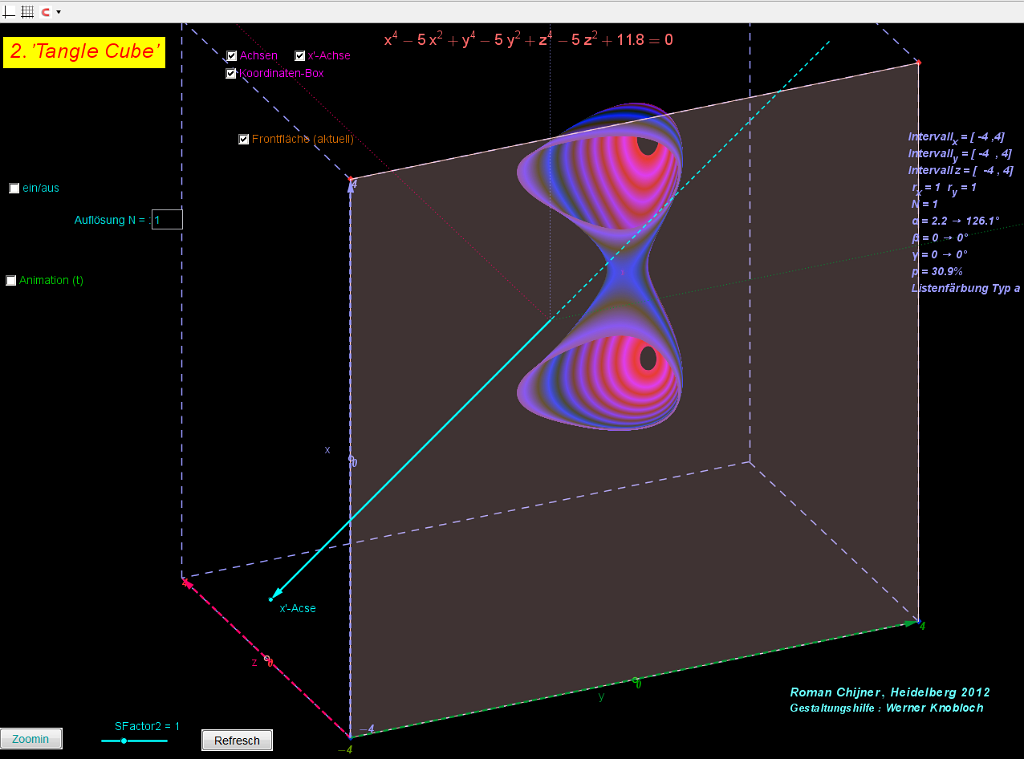Uncheck the x'-Achse checkbox

(x=300, y=56)
